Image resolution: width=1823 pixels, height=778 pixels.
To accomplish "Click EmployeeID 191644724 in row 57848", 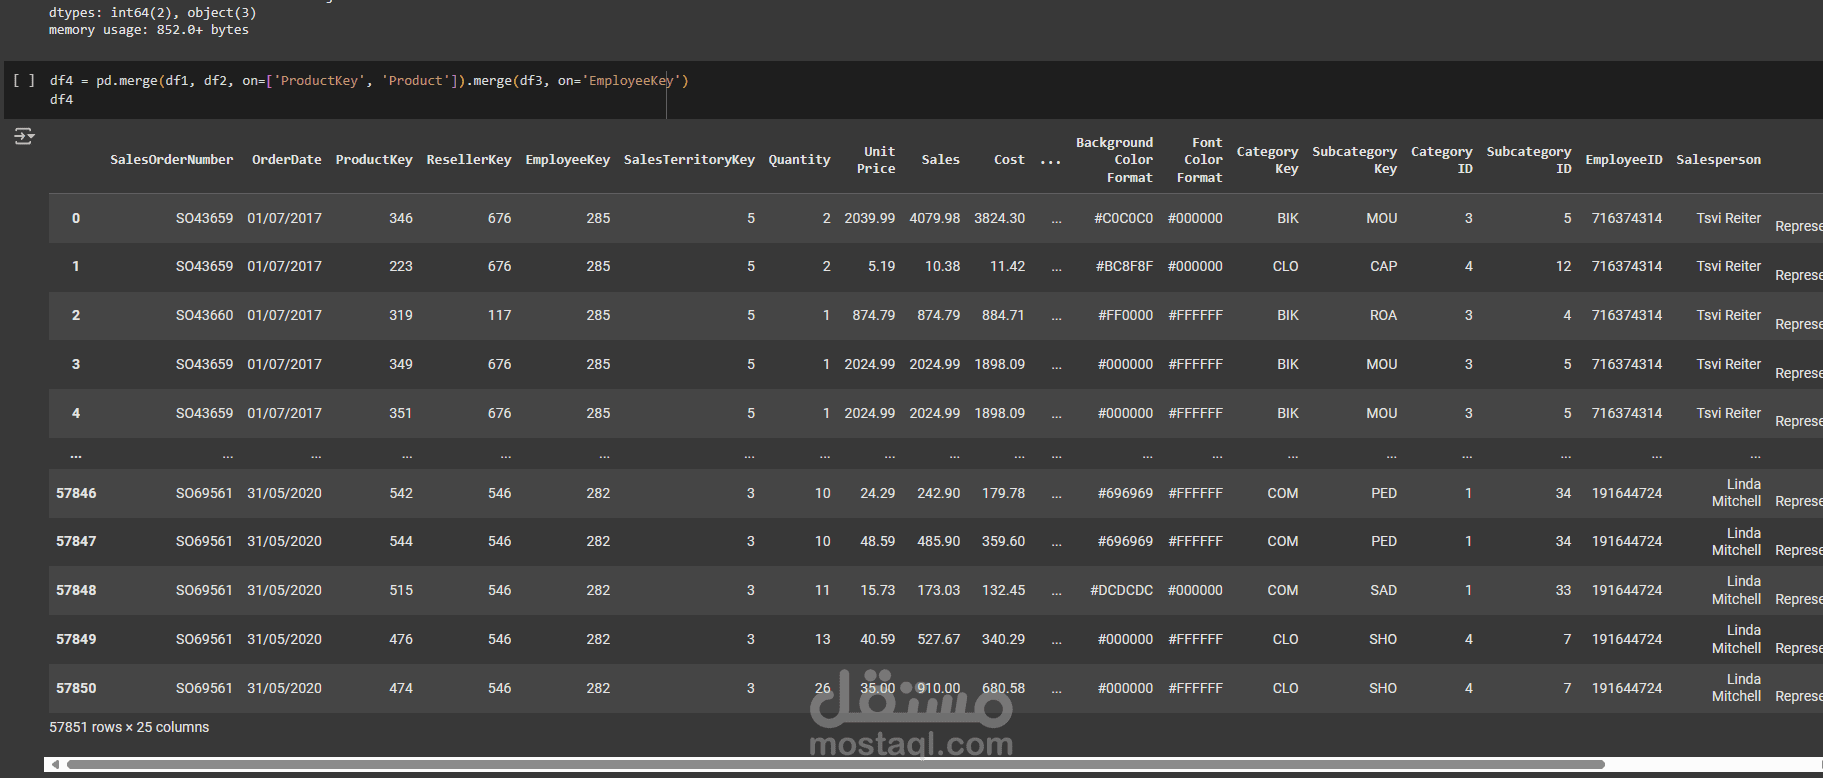I will (x=1627, y=590).
